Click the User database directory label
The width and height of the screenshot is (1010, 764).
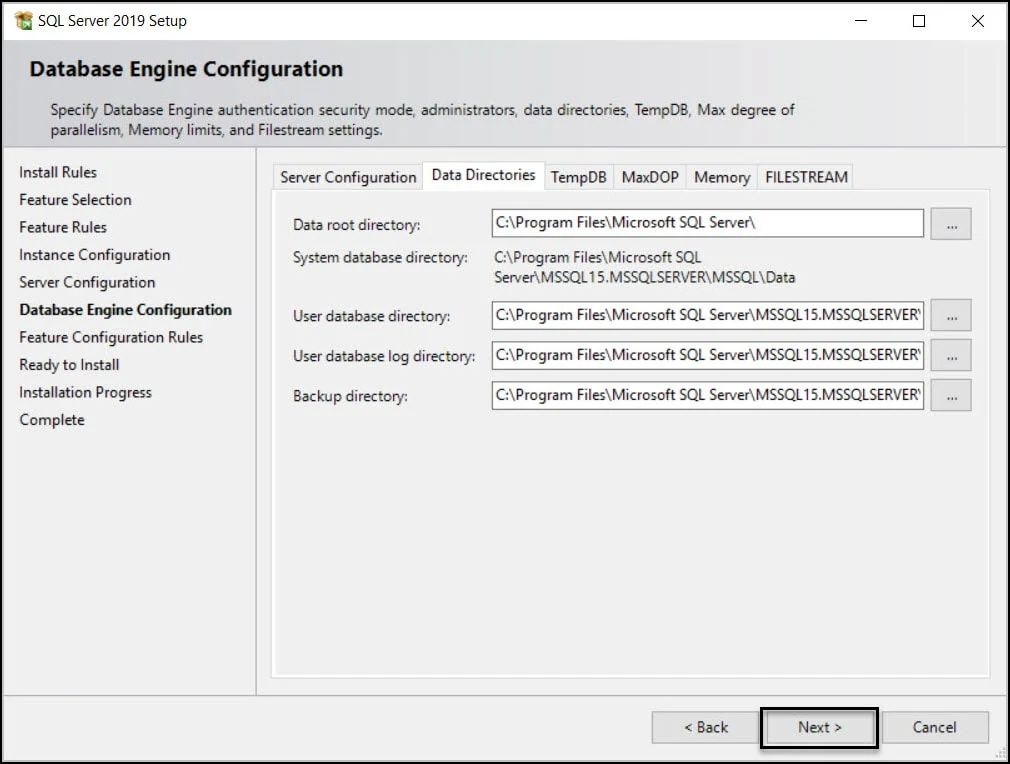click(371, 316)
